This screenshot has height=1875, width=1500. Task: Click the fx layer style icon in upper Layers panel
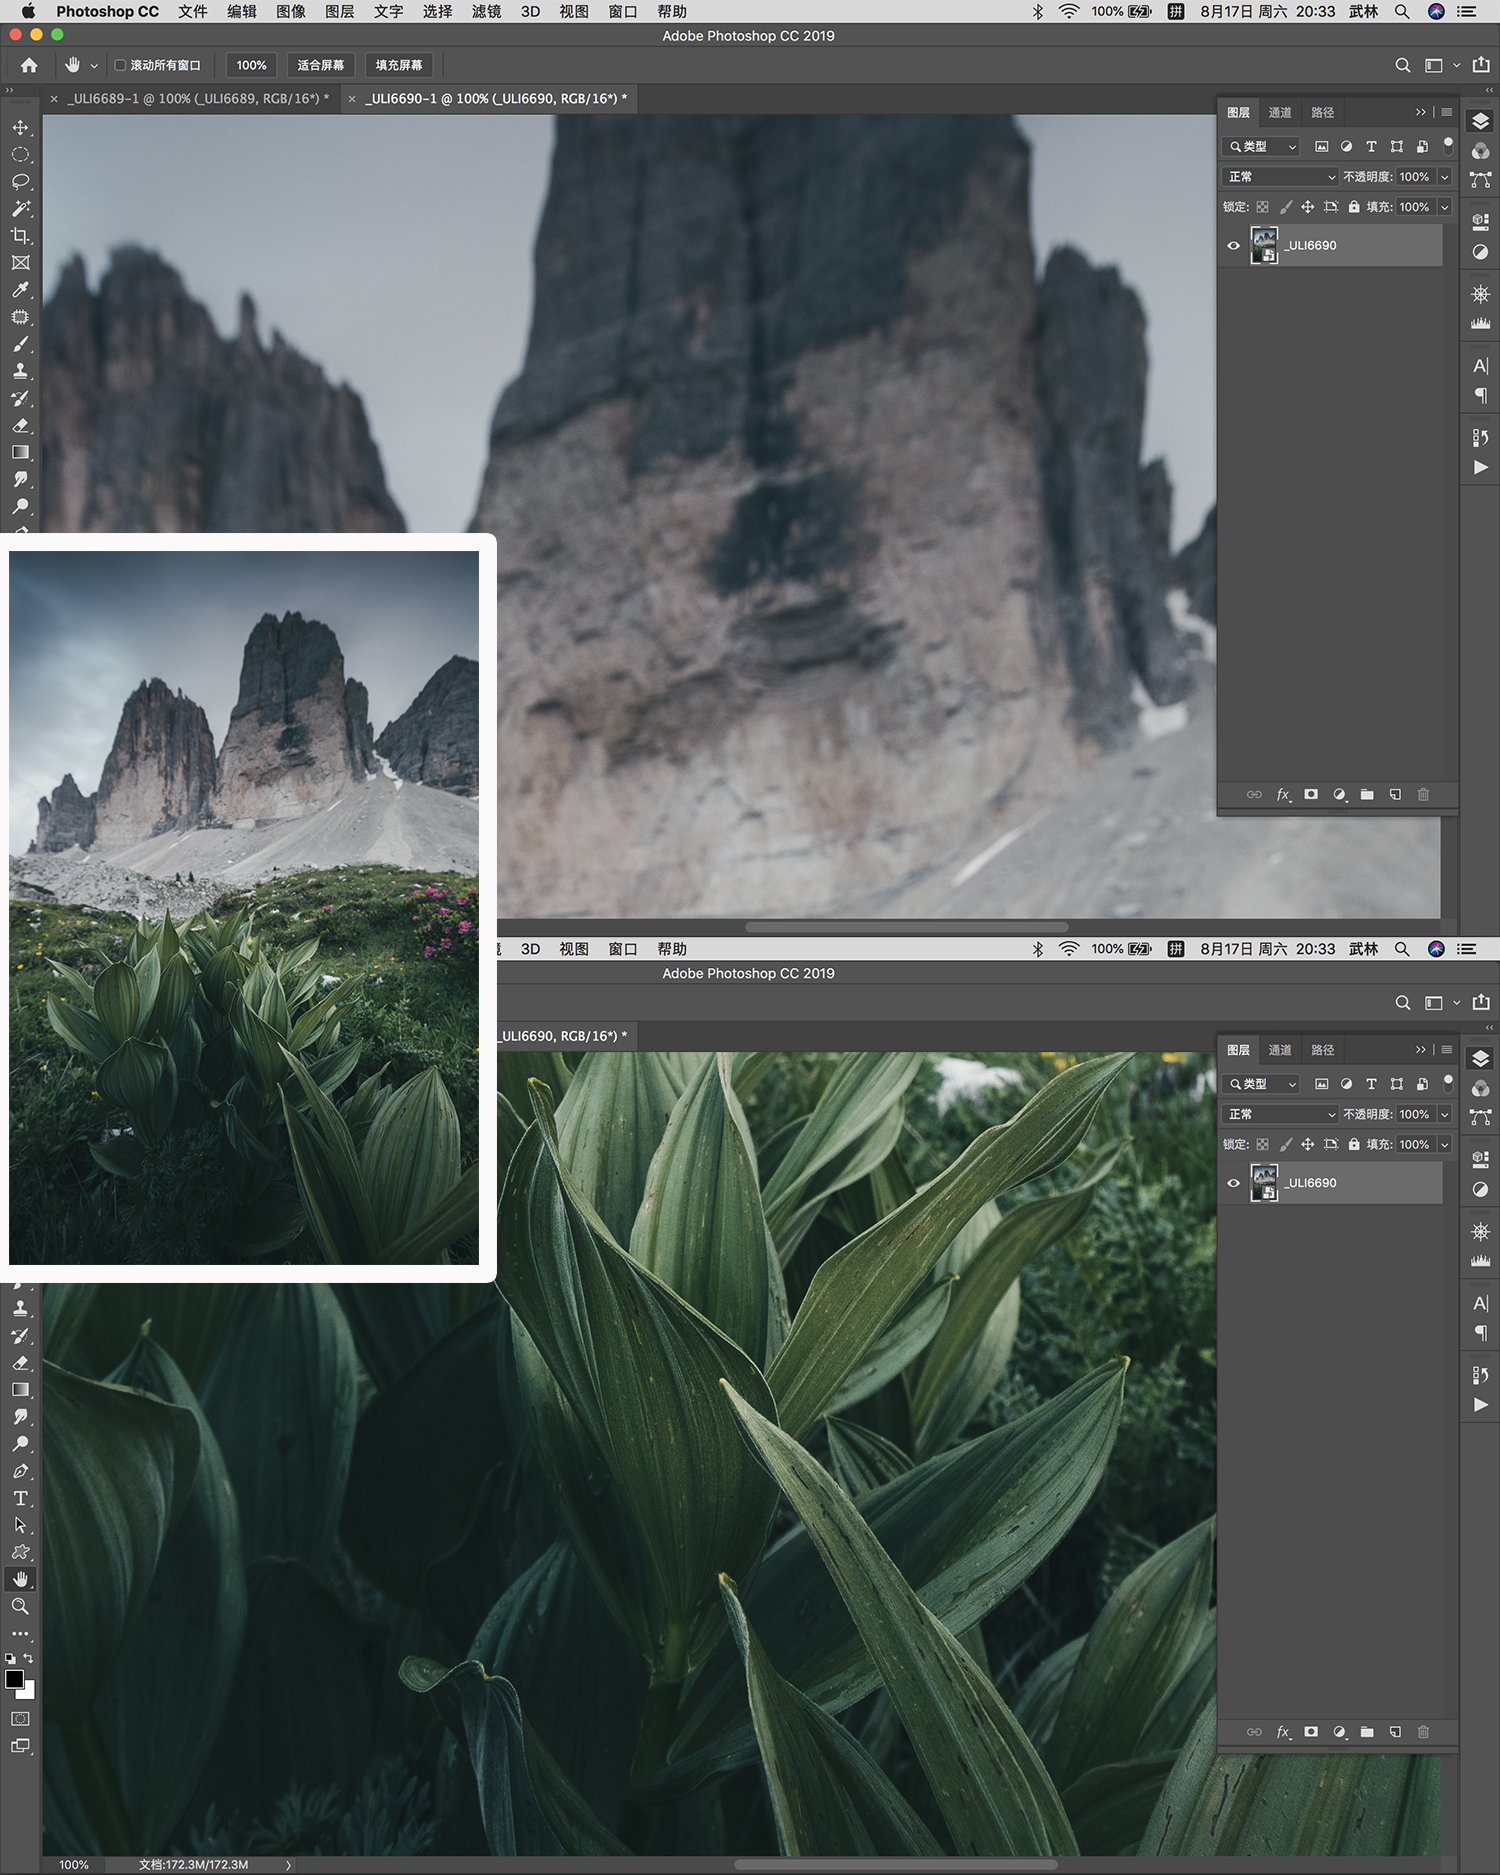tap(1283, 795)
